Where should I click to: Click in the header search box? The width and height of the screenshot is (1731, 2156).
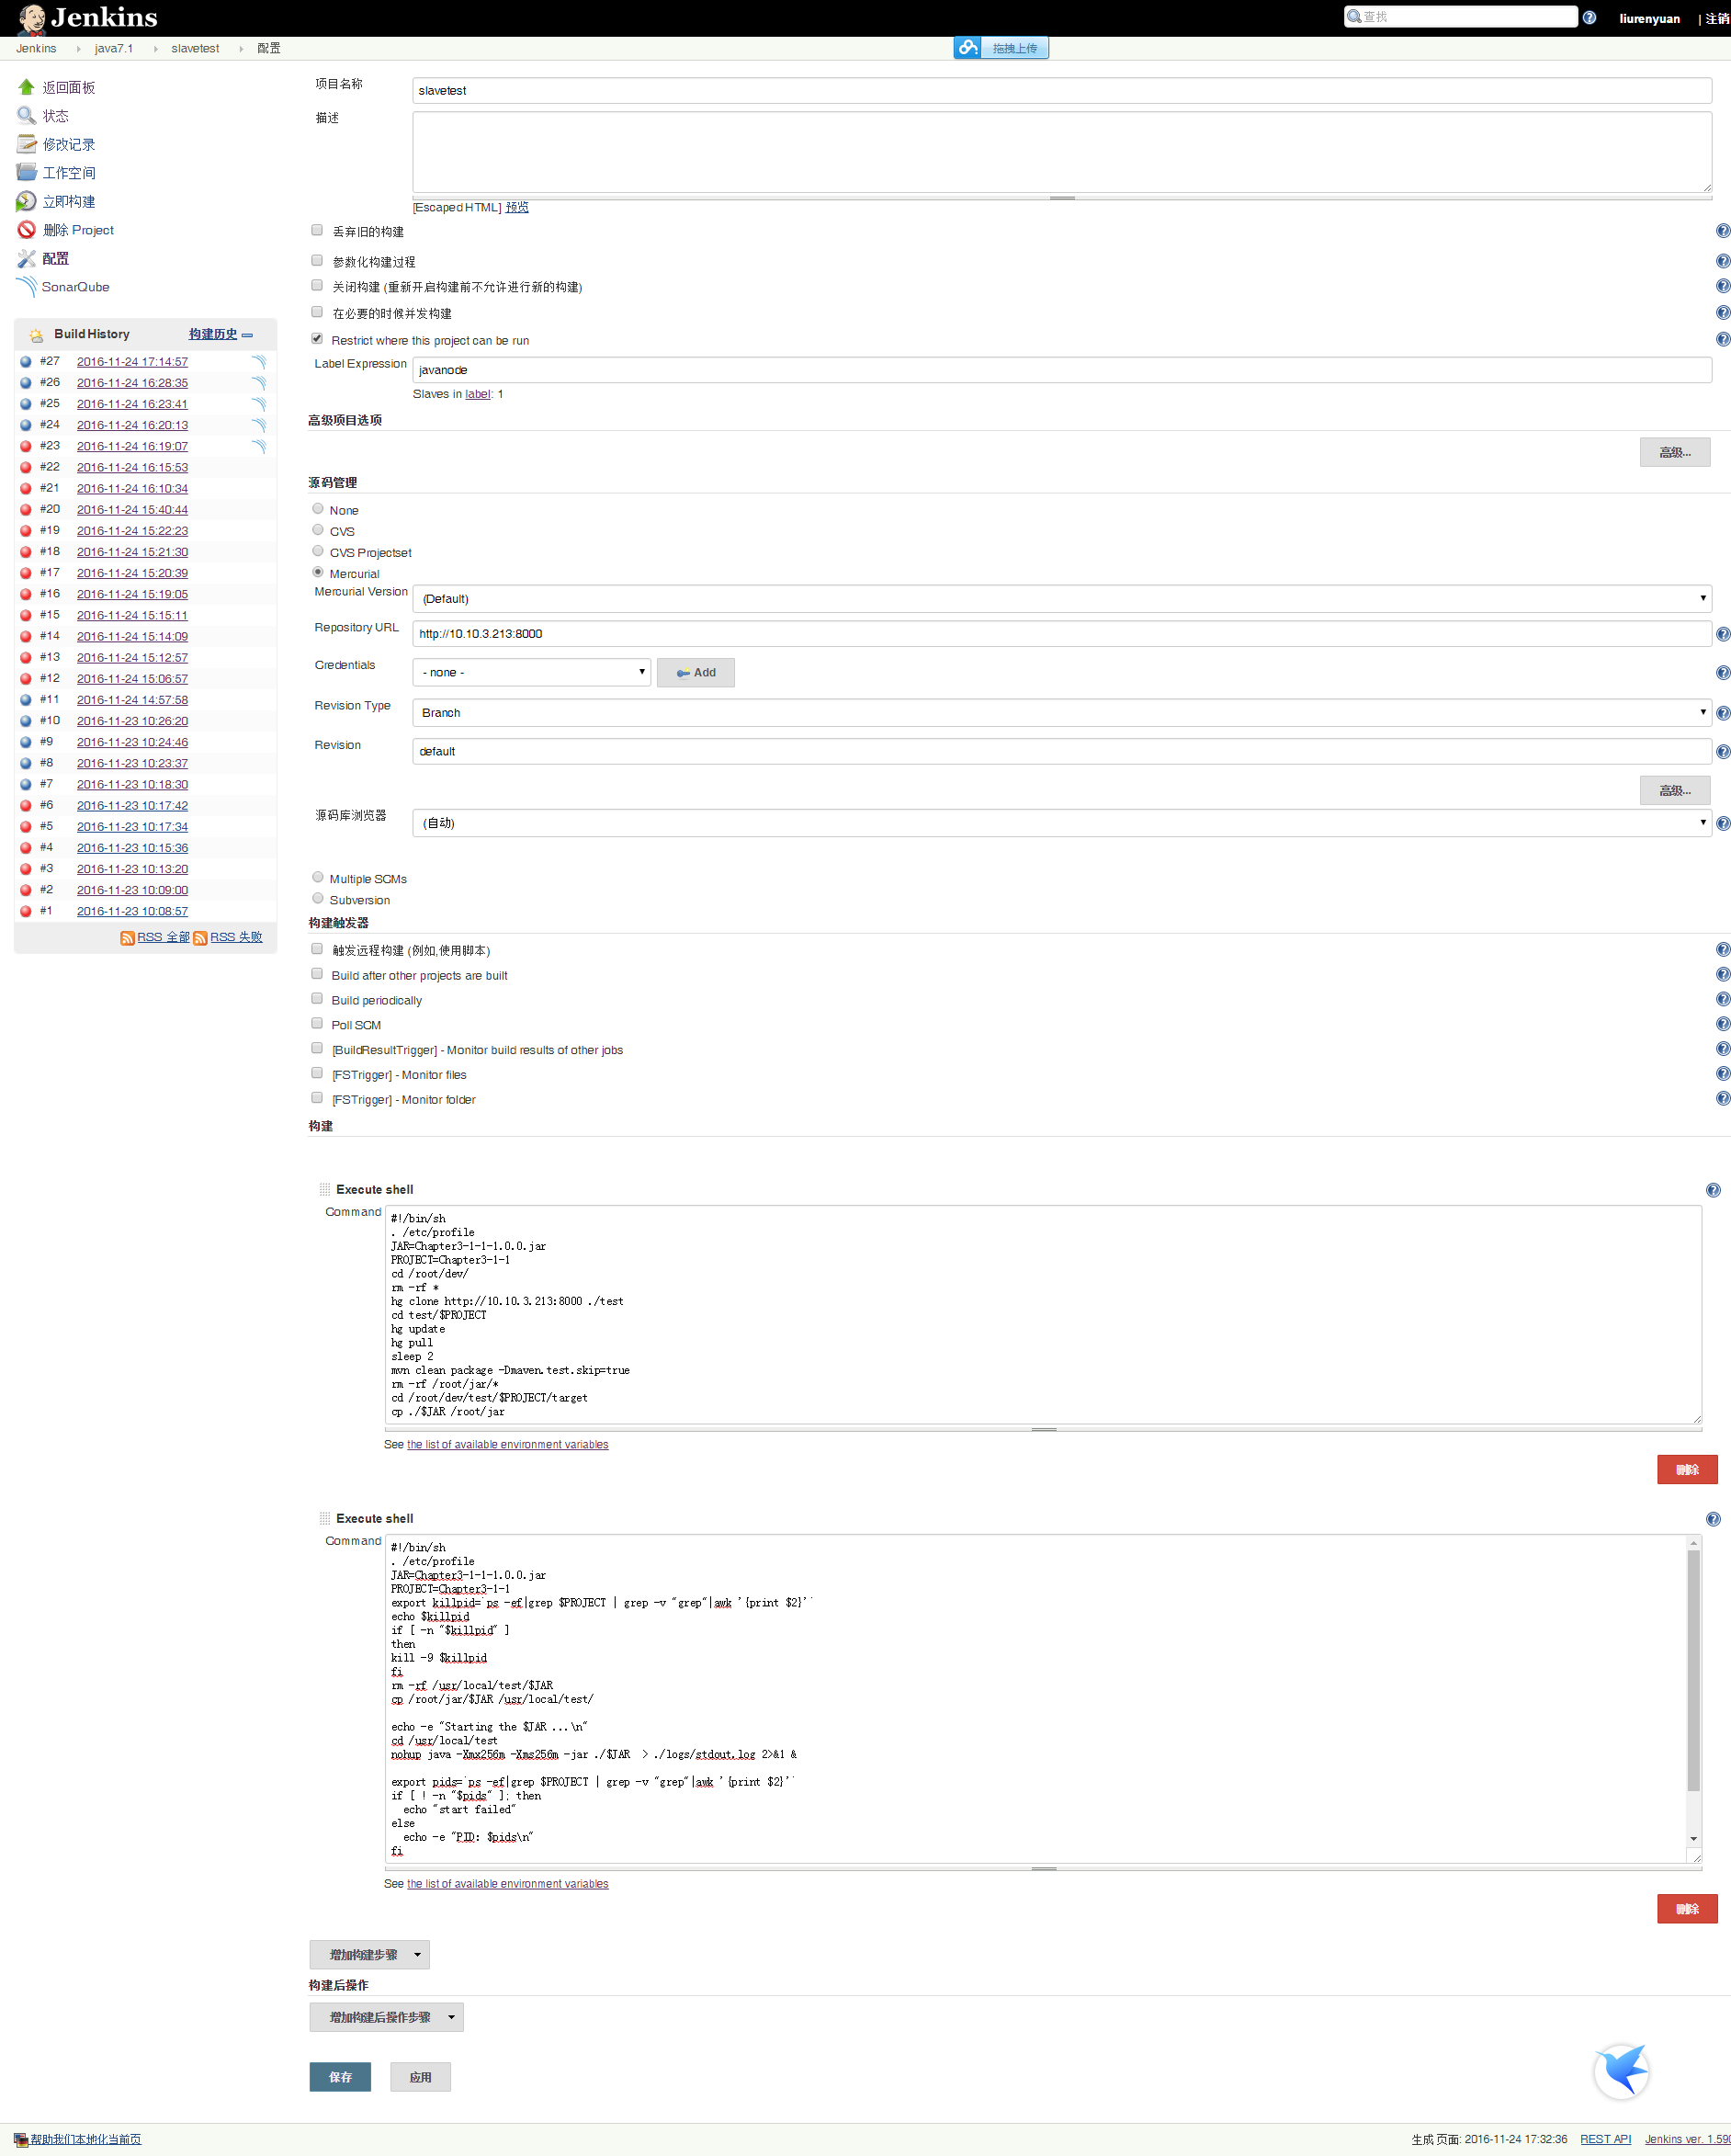click(x=1461, y=17)
